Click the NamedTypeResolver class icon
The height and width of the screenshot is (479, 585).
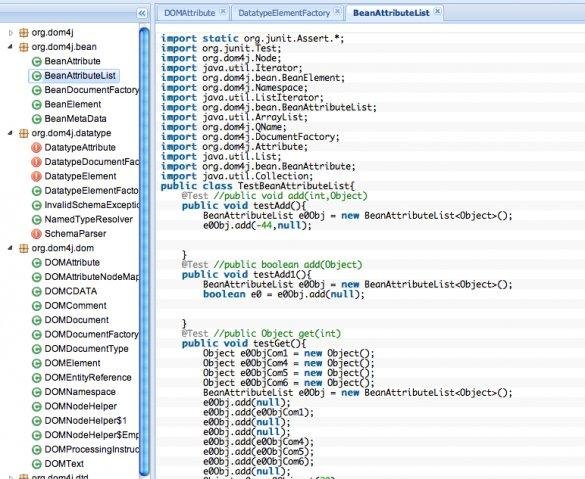[36, 220]
